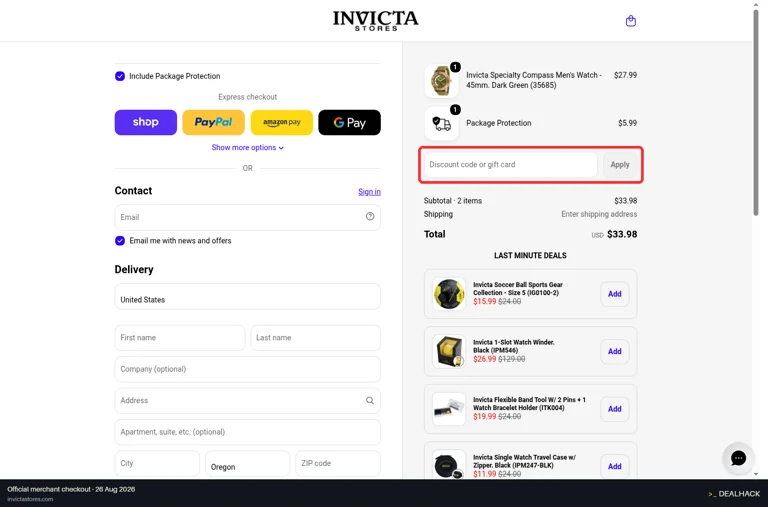This screenshot has width=768, height=507.
Task: Open the shopping bag cart icon
Action: click(630, 21)
